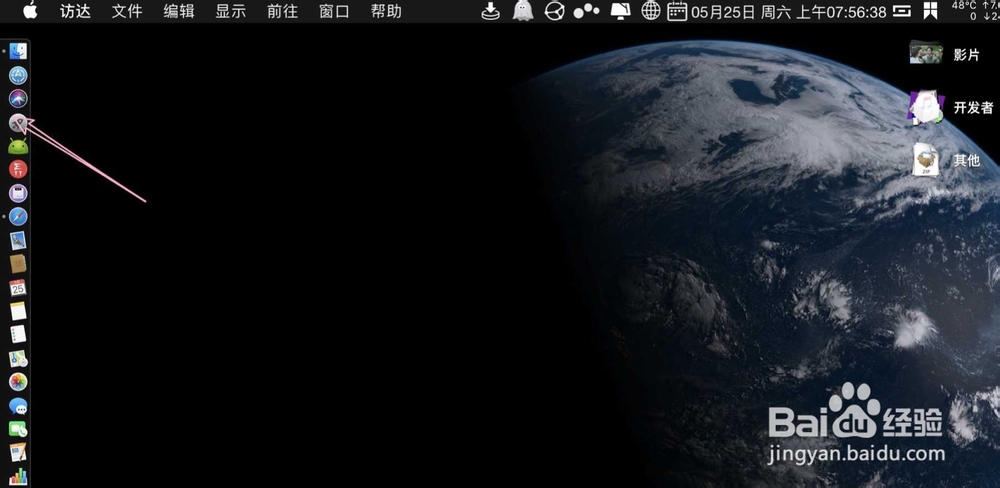Open Calendar showing 25 in Dock
The width and height of the screenshot is (1000, 488).
(x=18, y=288)
